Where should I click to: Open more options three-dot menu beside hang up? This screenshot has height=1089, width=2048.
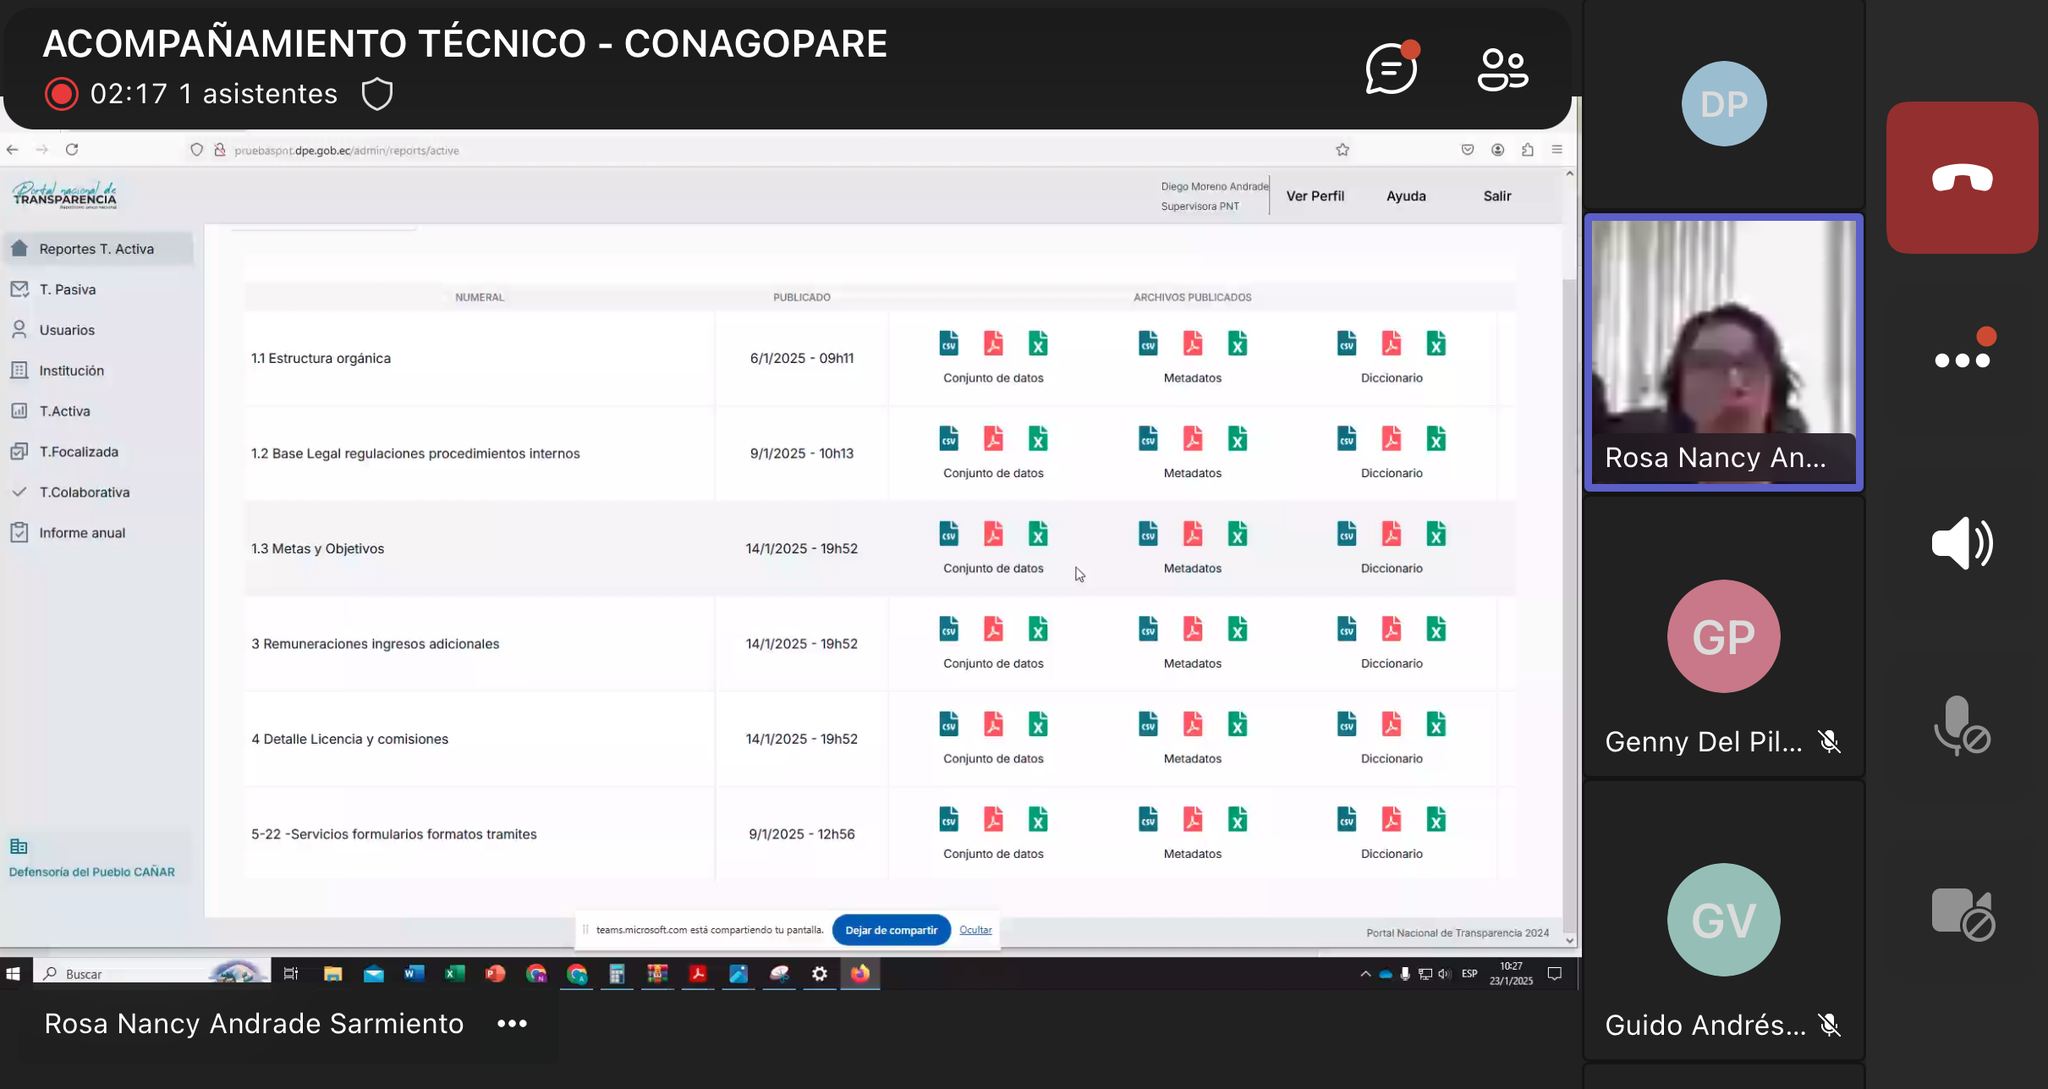pos(1961,359)
